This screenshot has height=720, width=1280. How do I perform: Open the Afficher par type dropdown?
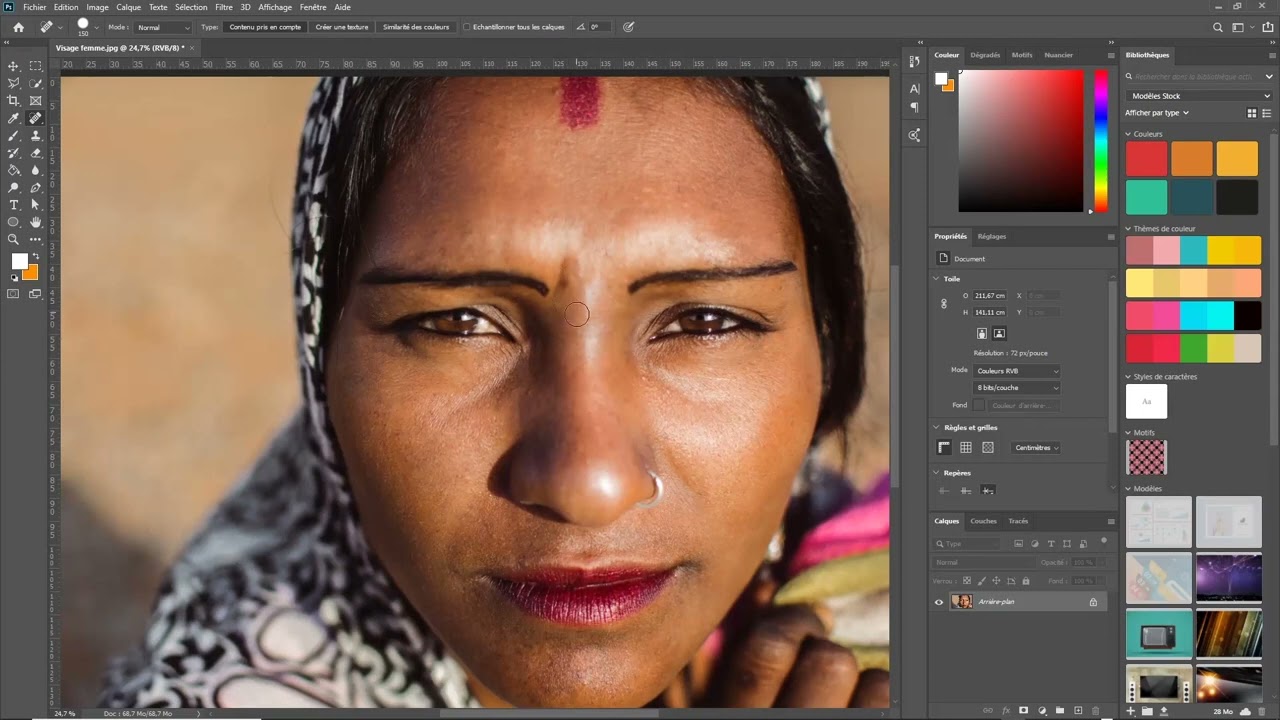[1157, 113]
